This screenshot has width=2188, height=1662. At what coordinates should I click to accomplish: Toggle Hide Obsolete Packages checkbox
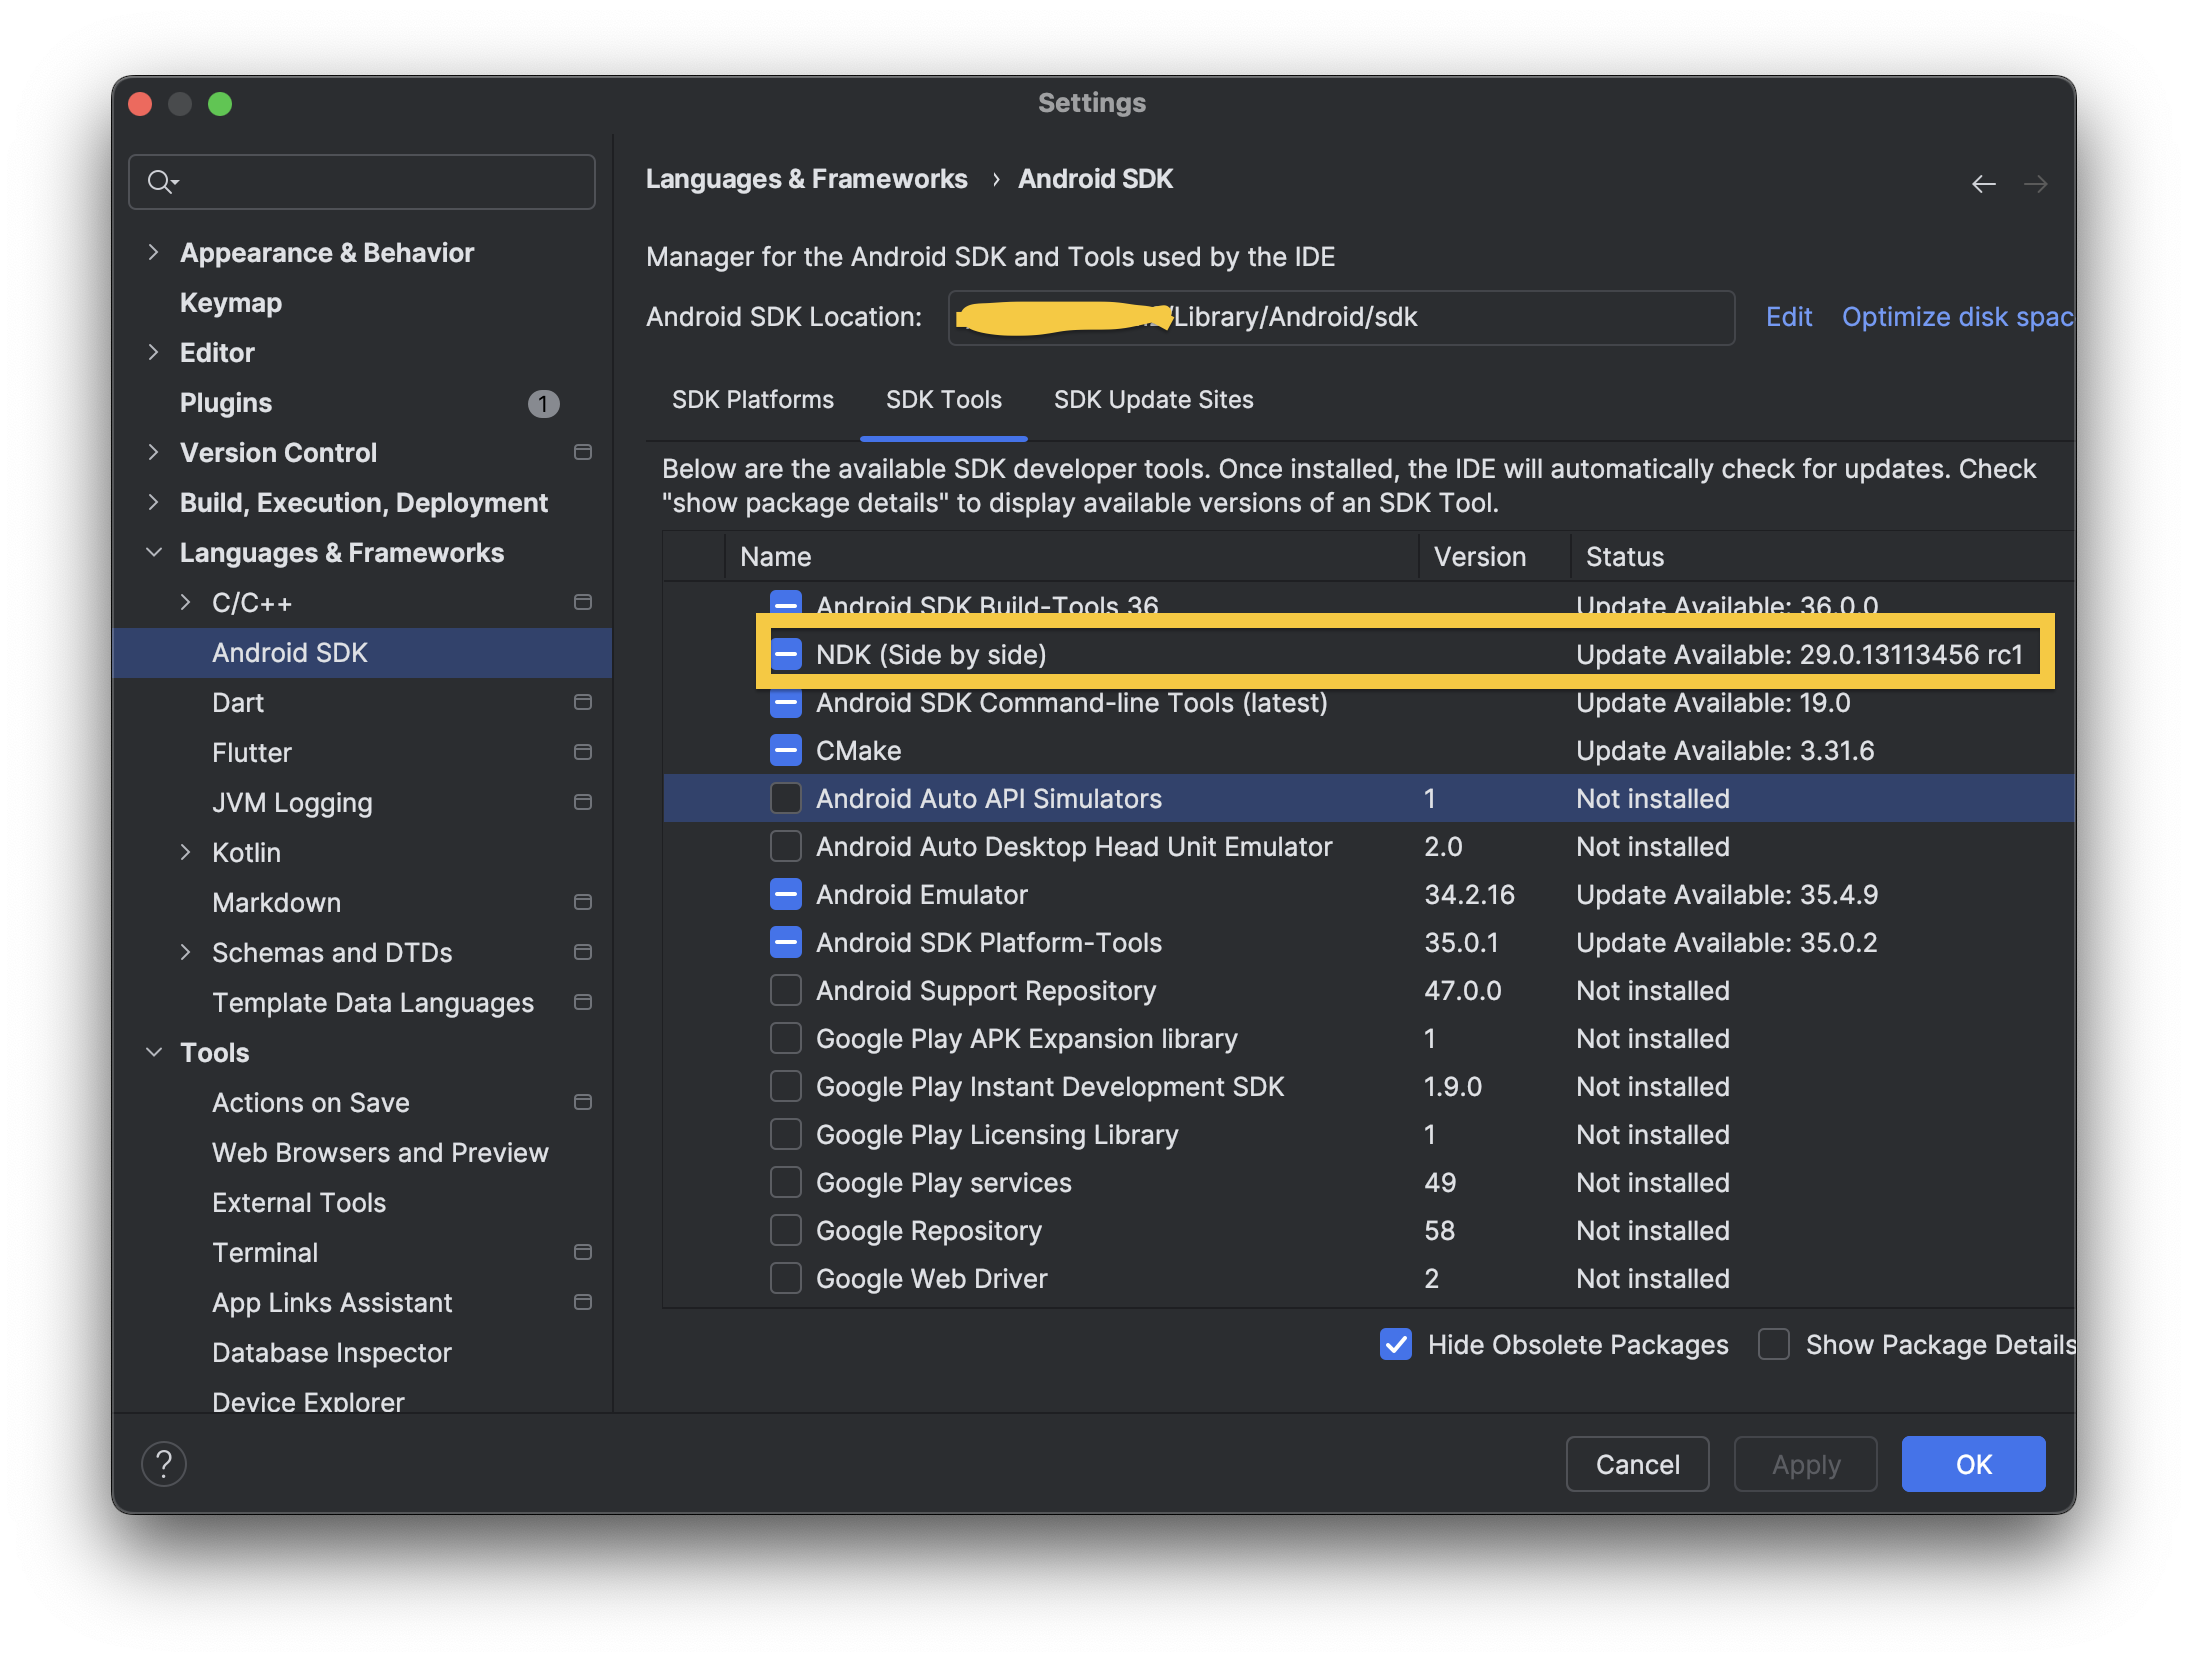click(x=1396, y=1344)
